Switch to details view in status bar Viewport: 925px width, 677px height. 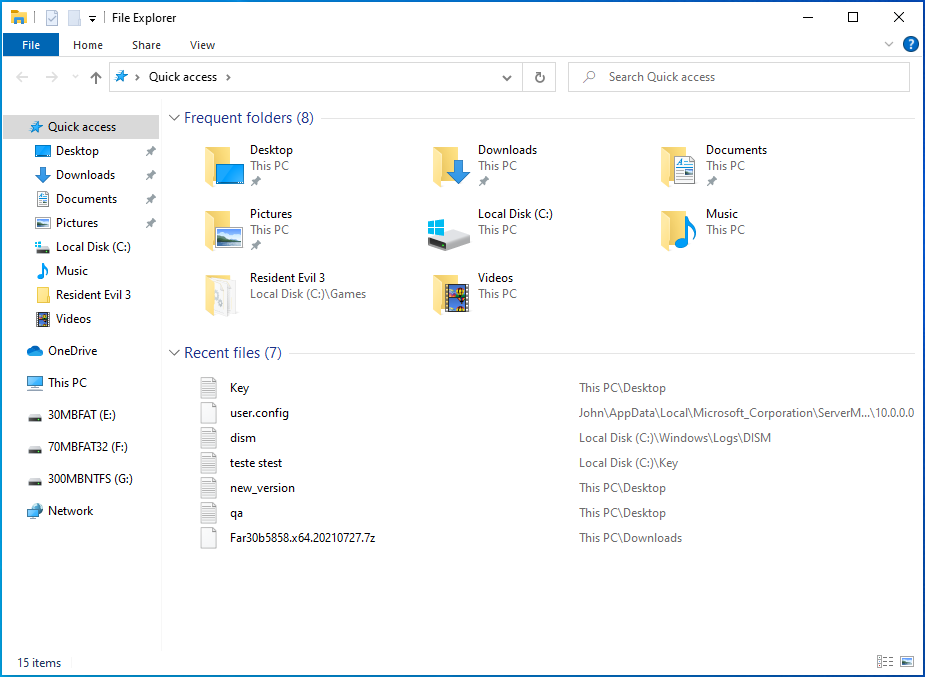pos(884,662)
